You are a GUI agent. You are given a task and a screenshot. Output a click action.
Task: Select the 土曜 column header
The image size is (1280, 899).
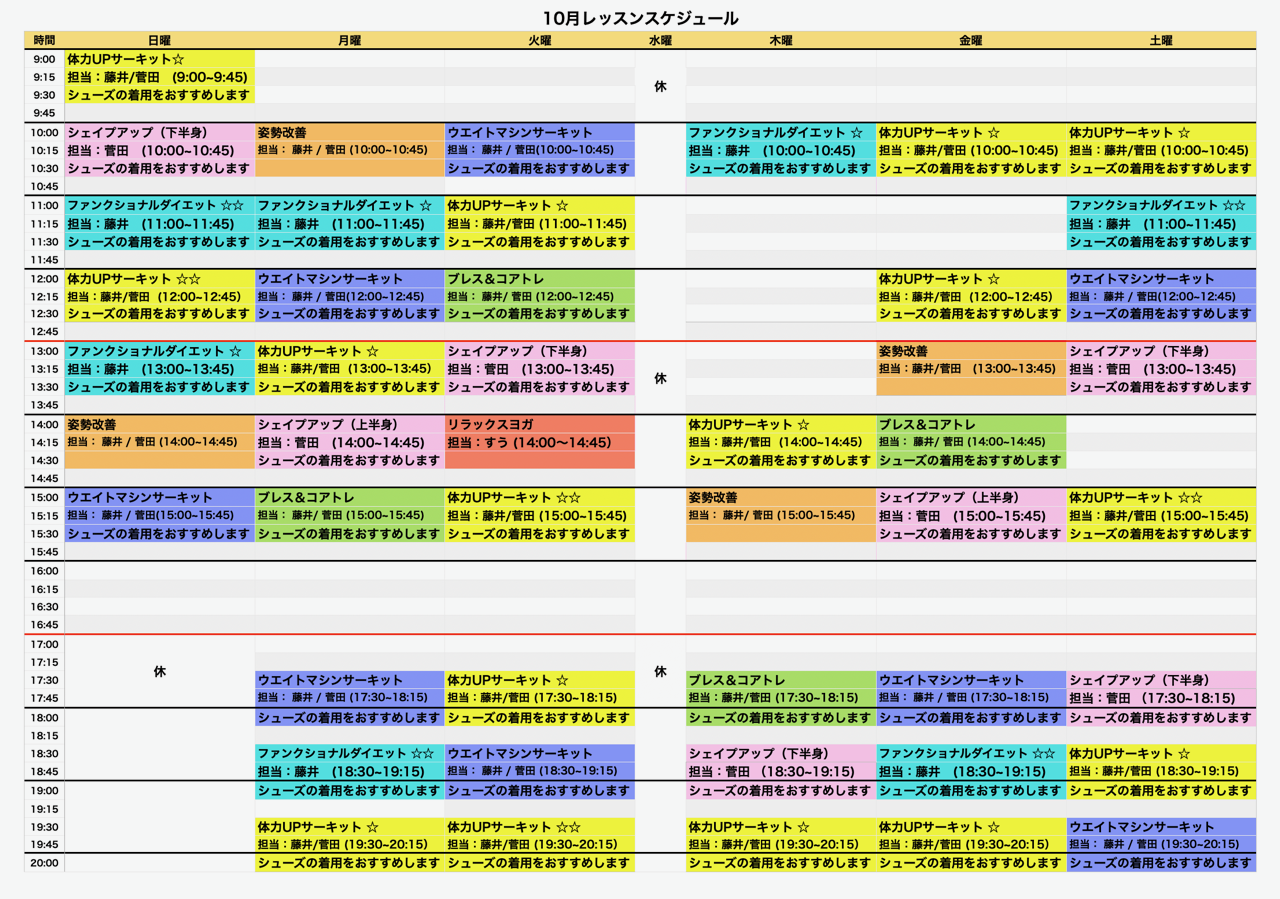click(x=1161, y=41)
